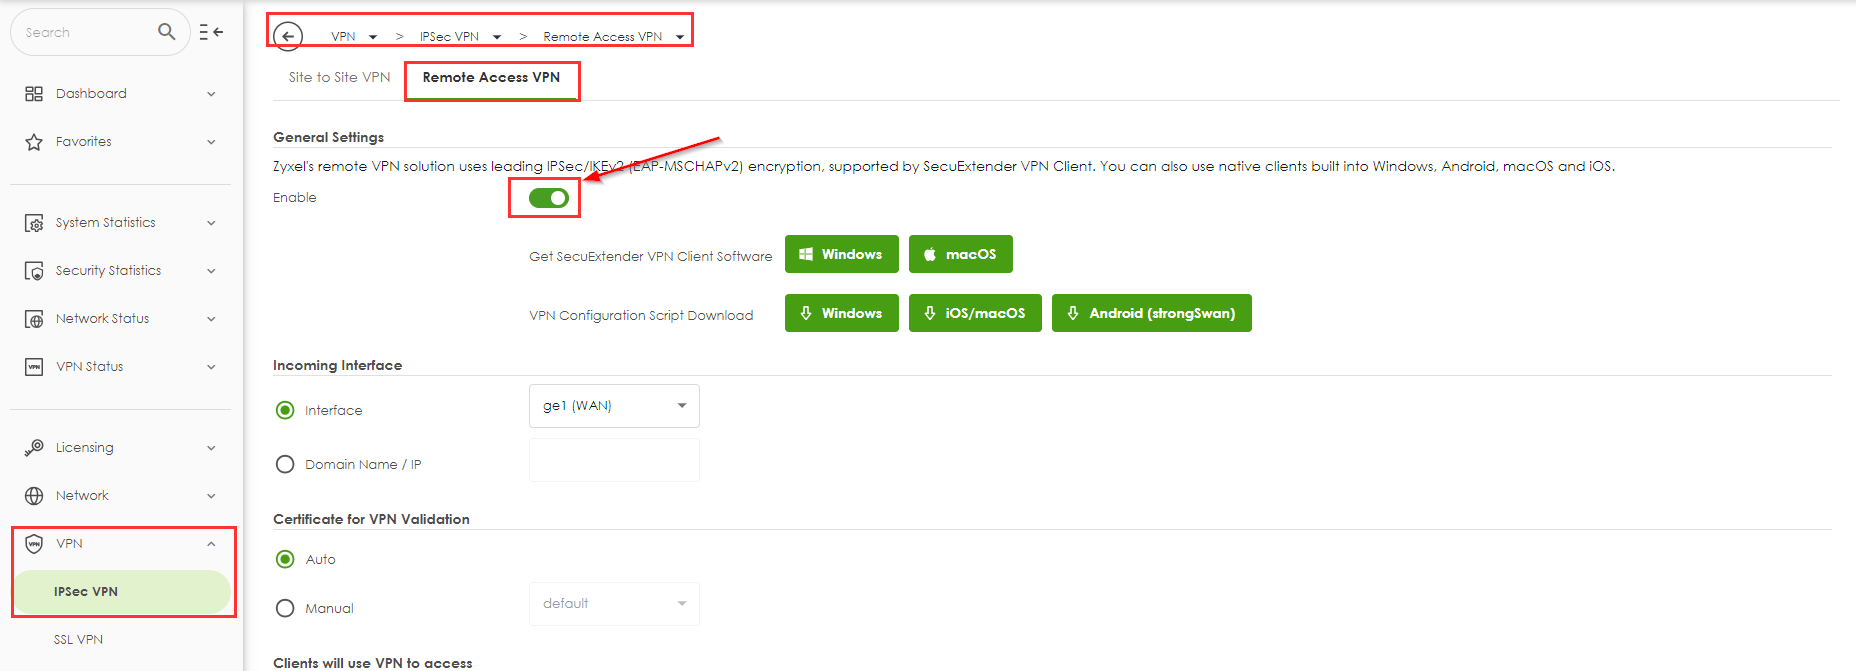Click the Licensing key icon

[x=34, y=448]
